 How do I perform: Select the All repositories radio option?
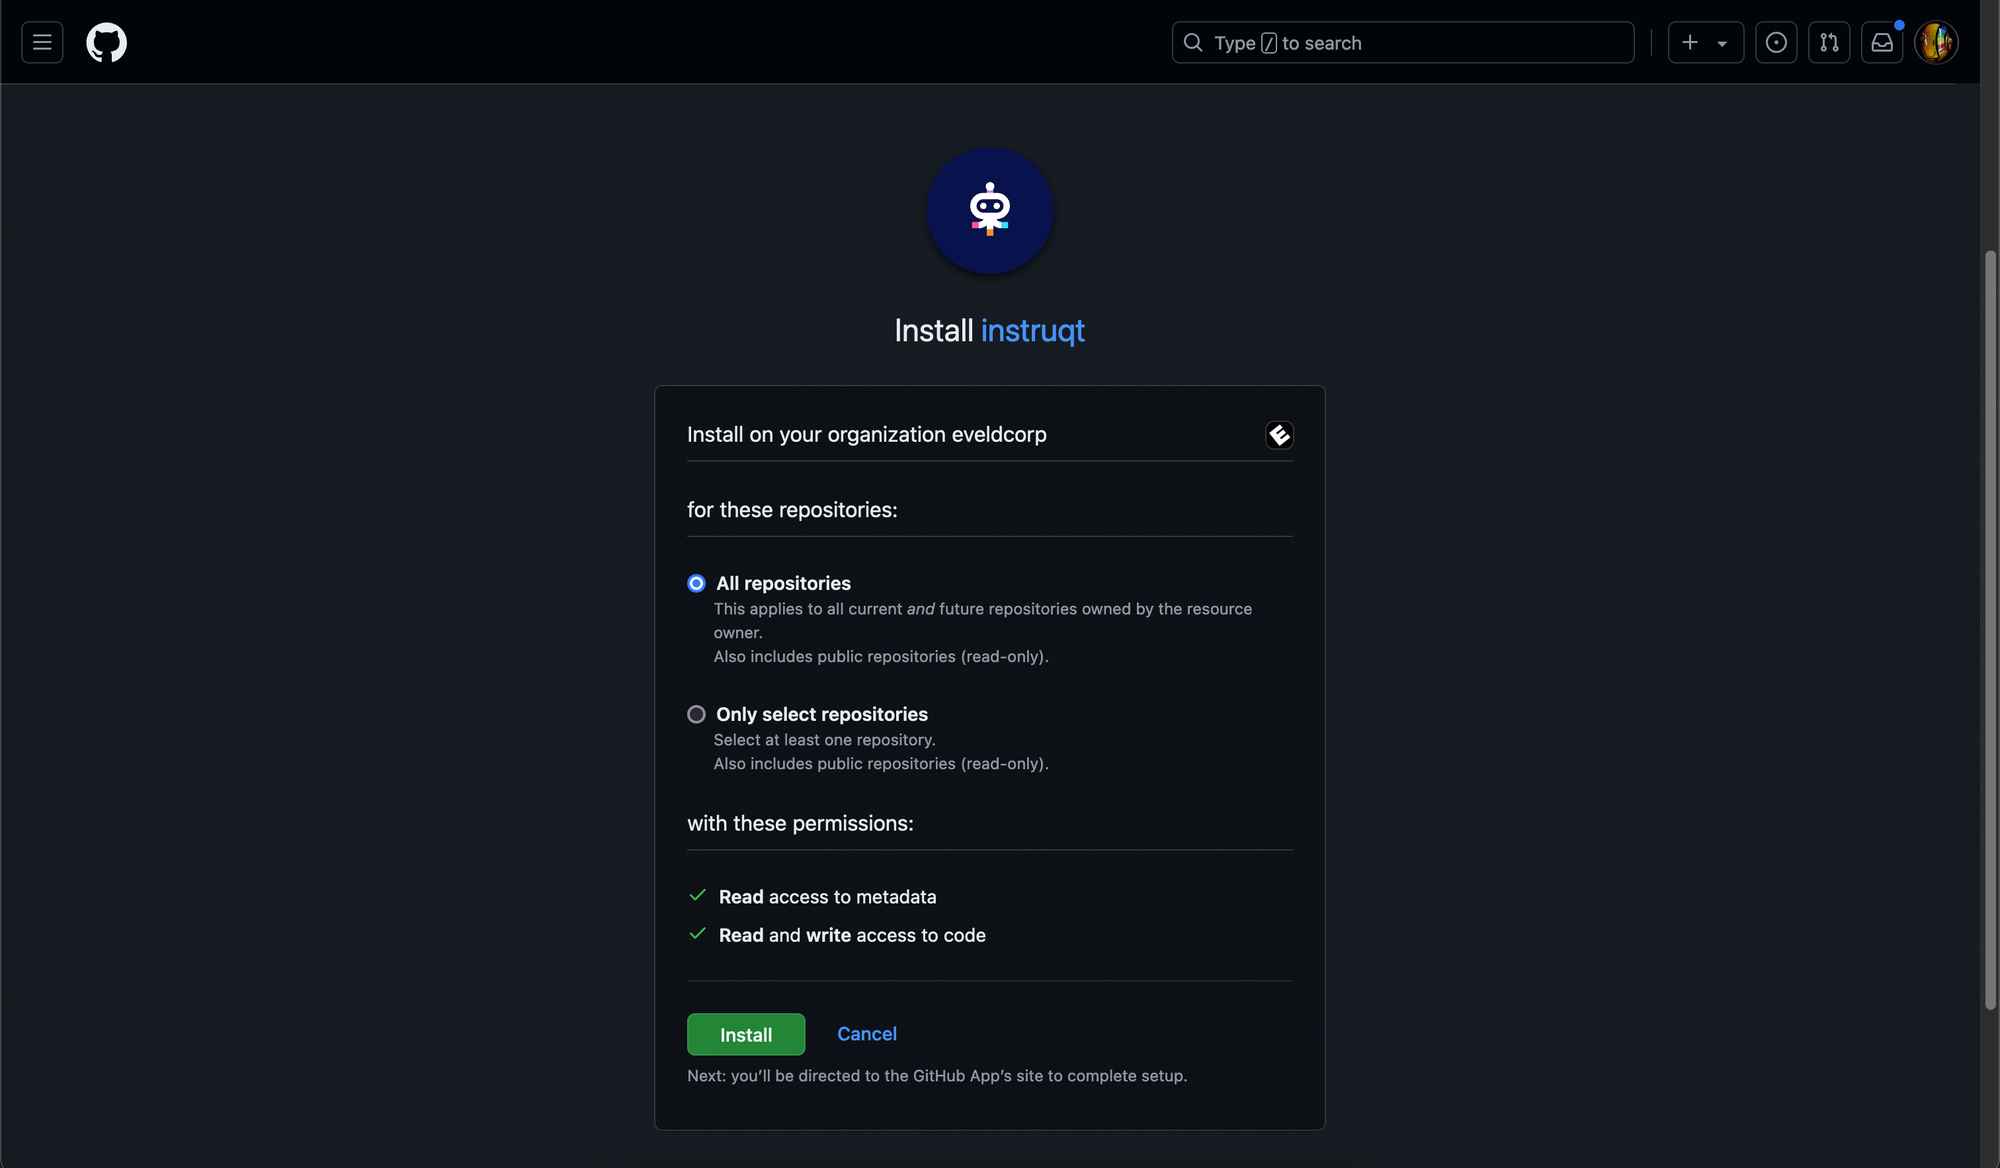(x=696, y=583)
